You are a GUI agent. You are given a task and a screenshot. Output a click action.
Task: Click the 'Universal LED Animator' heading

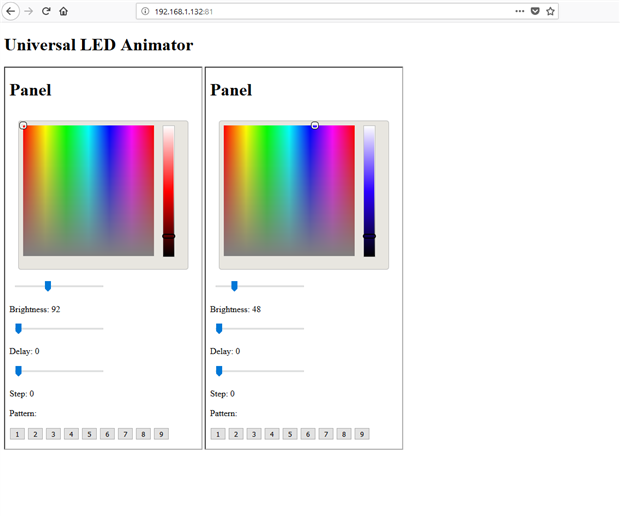tap(99, 45)
